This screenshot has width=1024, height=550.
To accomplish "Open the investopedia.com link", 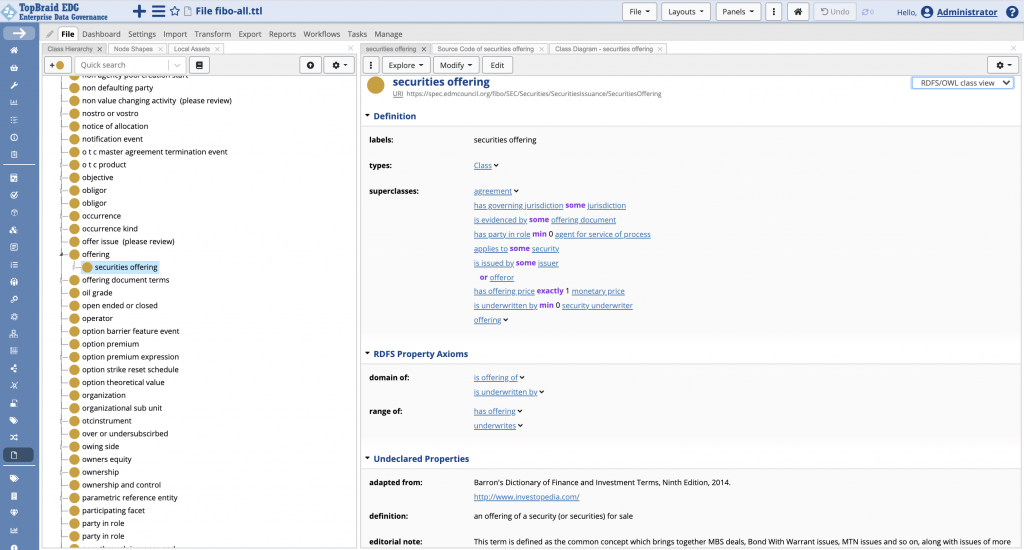I will click(526, 497).
